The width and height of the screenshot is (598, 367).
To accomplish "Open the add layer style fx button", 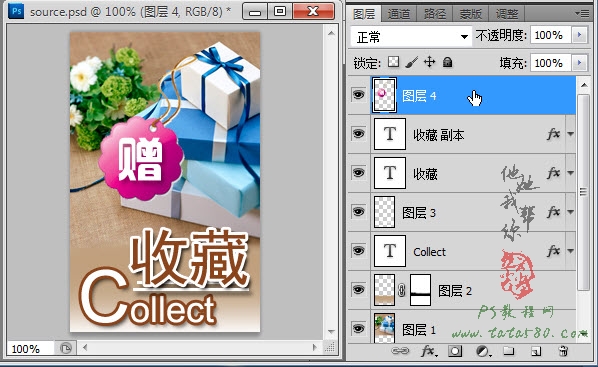I will tap(429, 351).
